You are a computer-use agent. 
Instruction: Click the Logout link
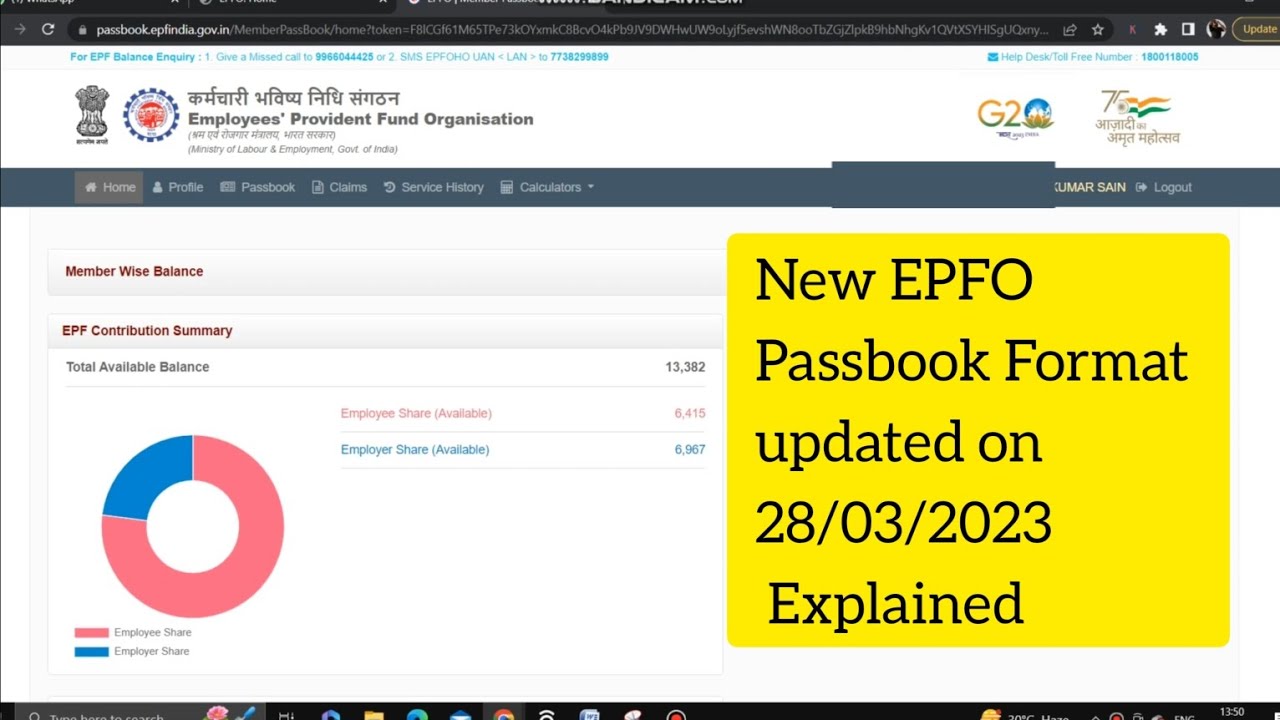tap(1164, 187)
